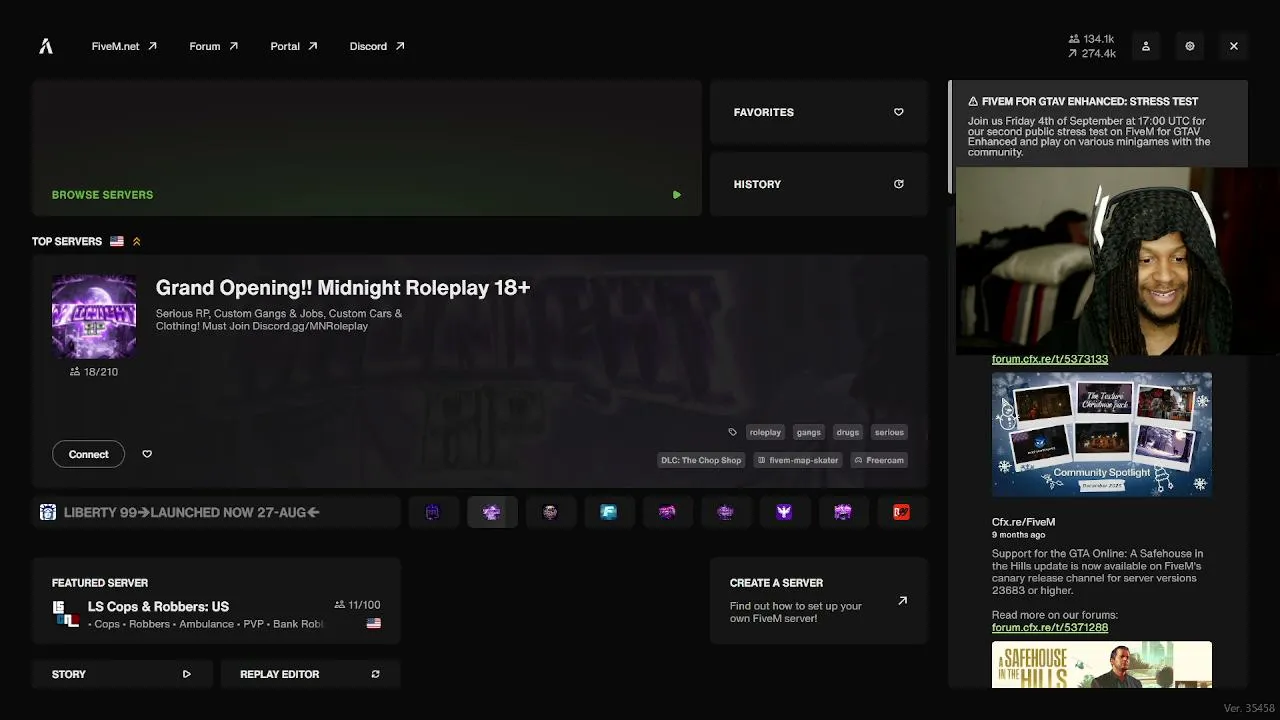Select the blue F server icon
The width and height of the screenshot is (1280, 720).
click(x=608, y=512)
